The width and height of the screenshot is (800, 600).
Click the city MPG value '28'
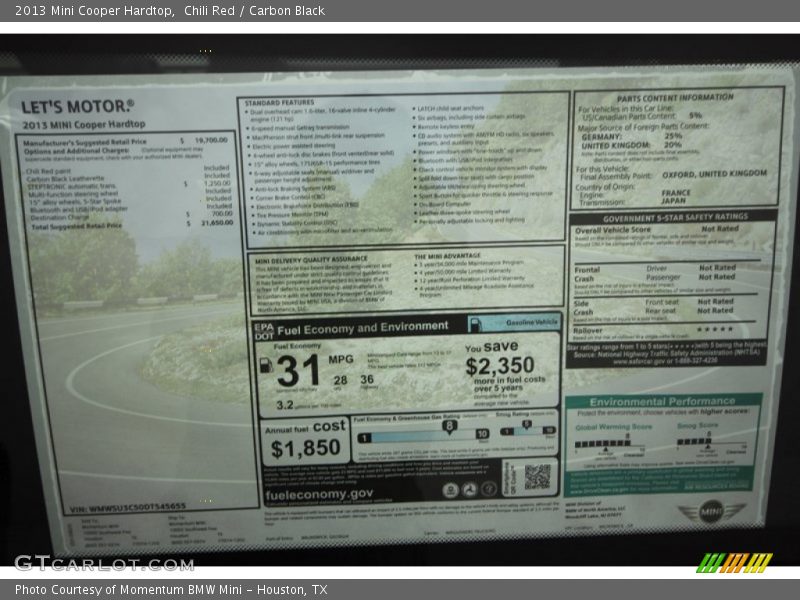[340, 380]
